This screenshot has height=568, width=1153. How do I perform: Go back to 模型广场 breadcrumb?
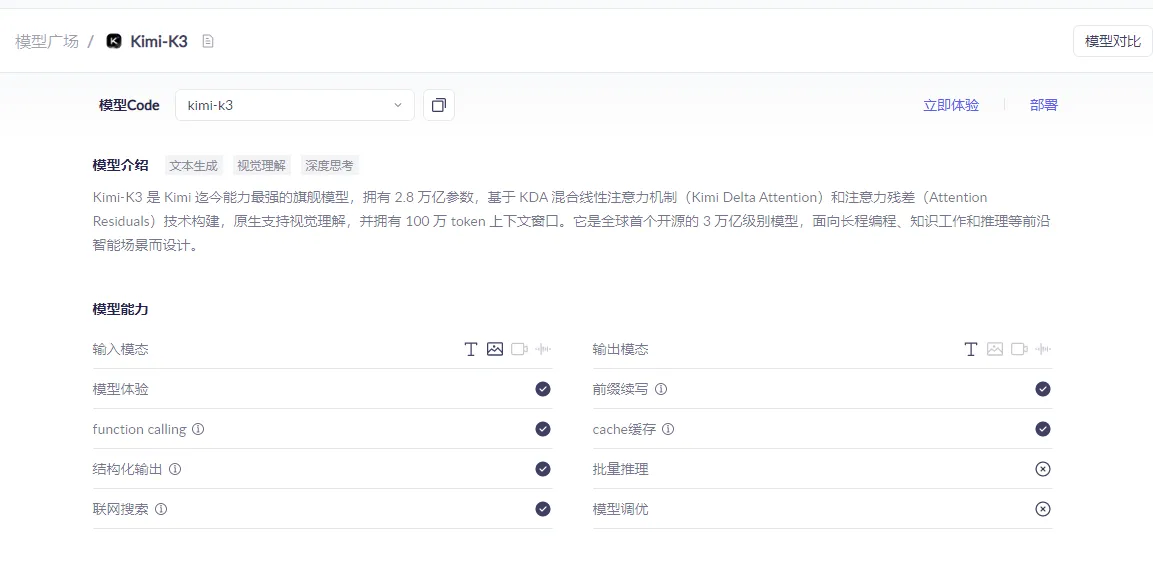tap(46, 41)
